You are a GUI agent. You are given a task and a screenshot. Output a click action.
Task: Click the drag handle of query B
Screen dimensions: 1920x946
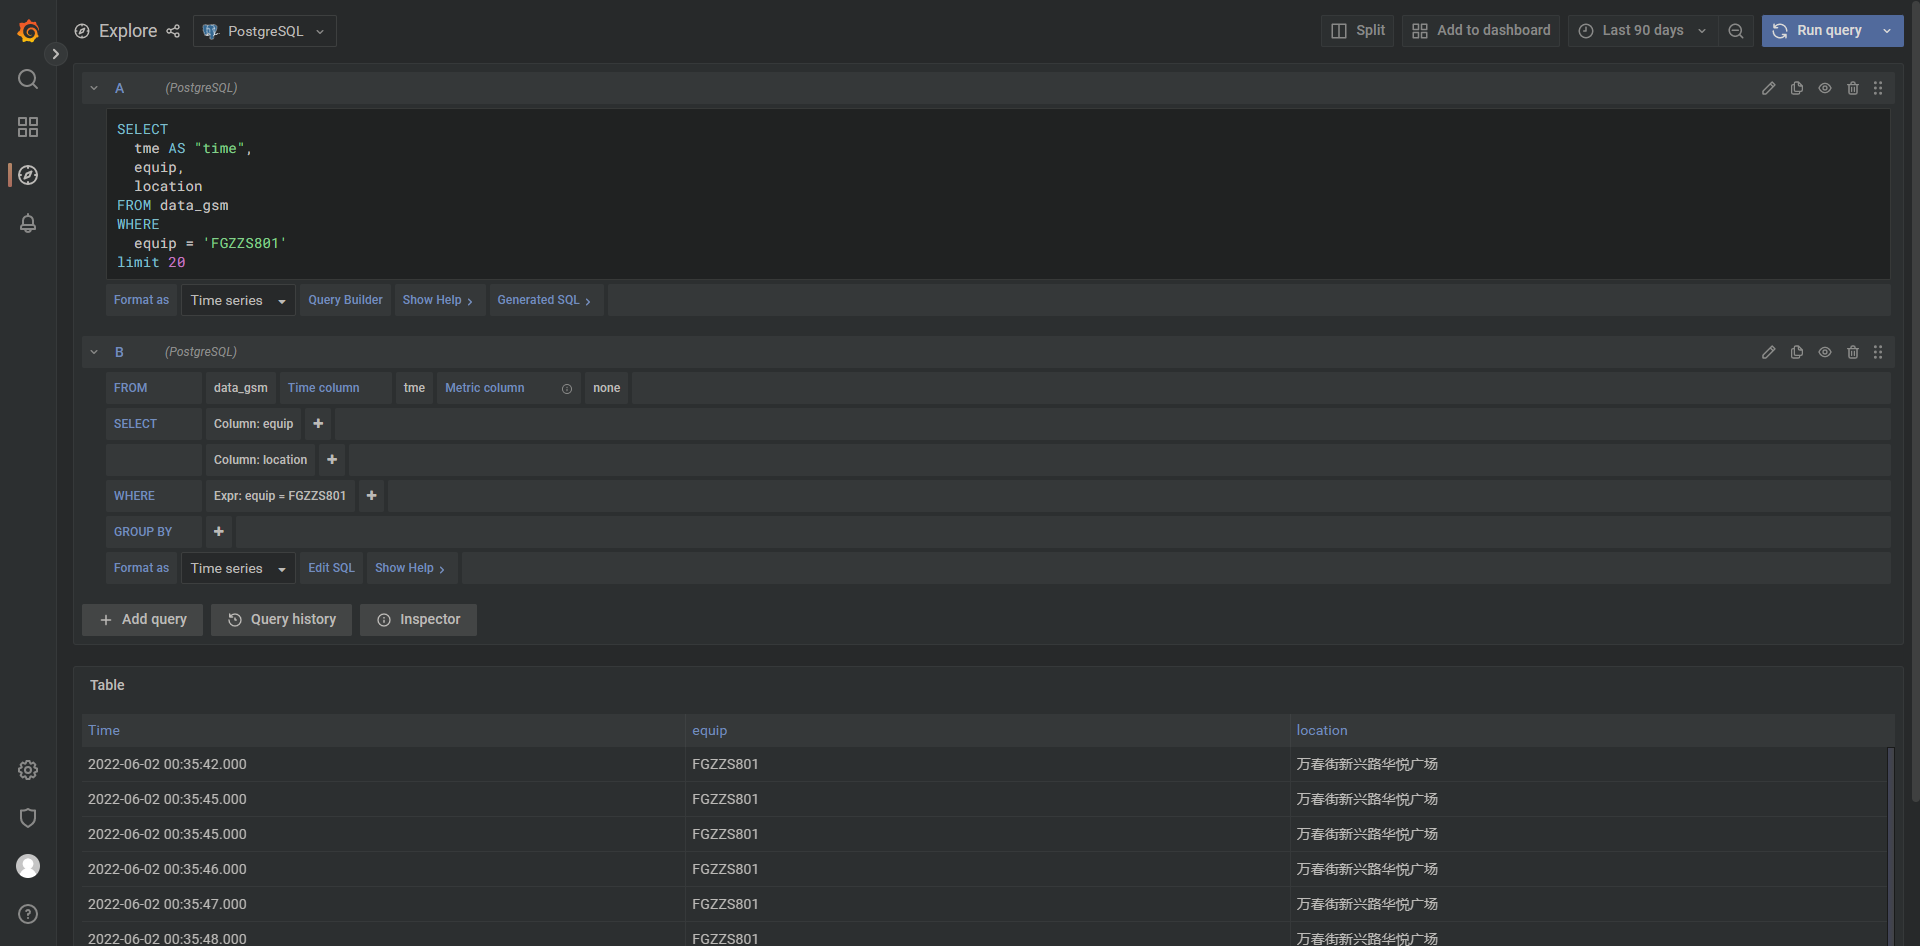click(x=1878, y=352)
